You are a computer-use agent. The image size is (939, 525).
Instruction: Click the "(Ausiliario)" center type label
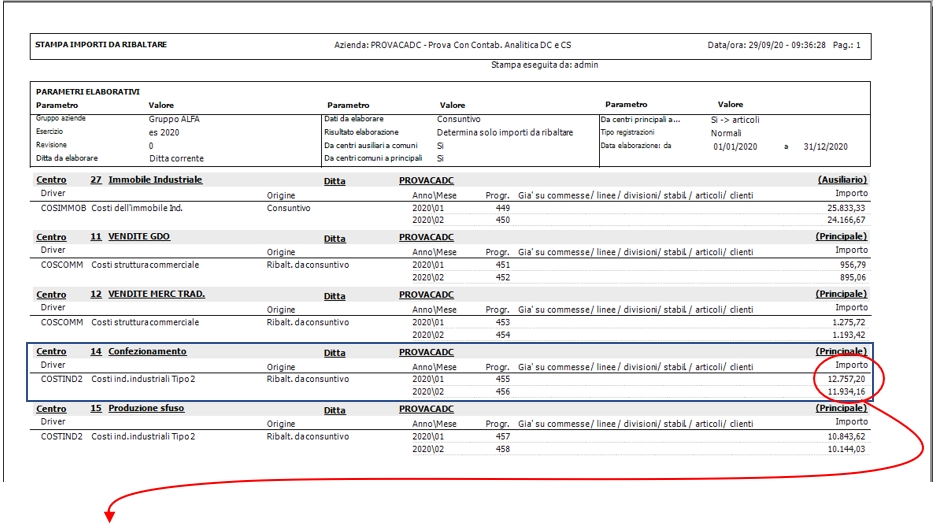pyautogui.click(x=842, y=180)
